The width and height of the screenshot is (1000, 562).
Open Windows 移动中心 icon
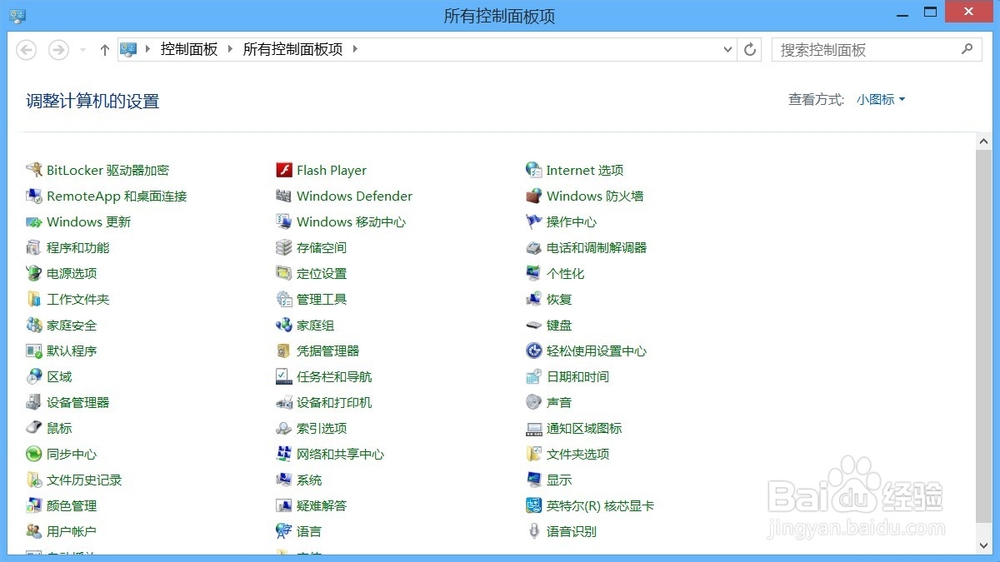pyautogui.click(x=284, y=222)
